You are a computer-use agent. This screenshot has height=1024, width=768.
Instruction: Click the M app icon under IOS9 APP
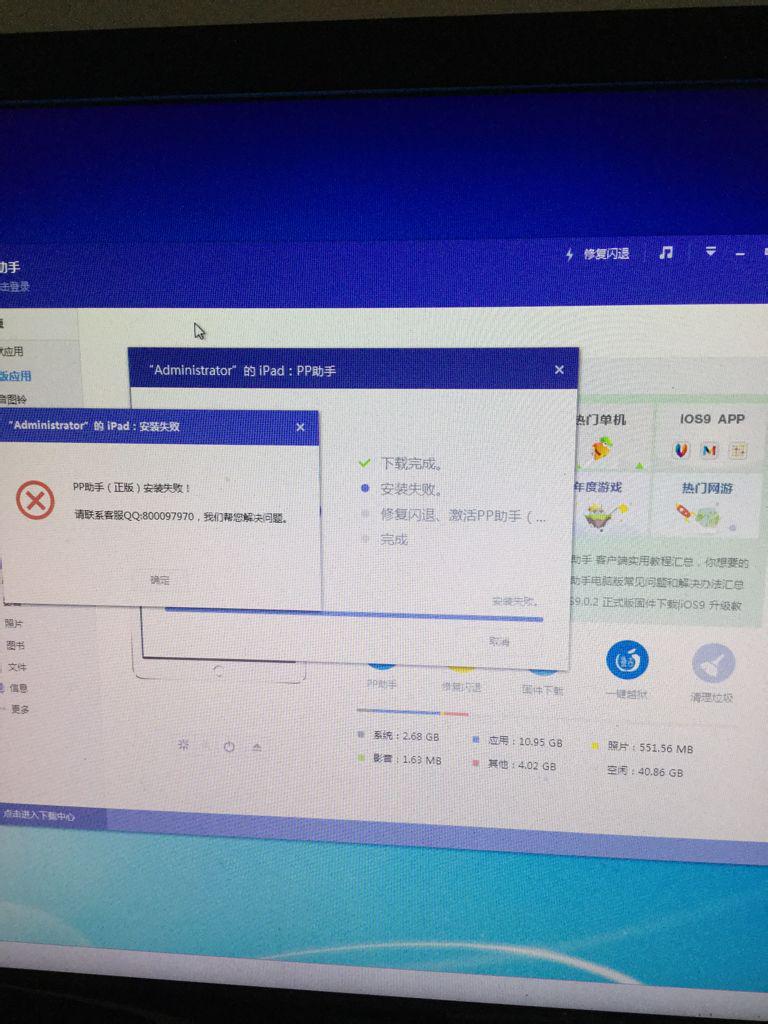point(709,450)
